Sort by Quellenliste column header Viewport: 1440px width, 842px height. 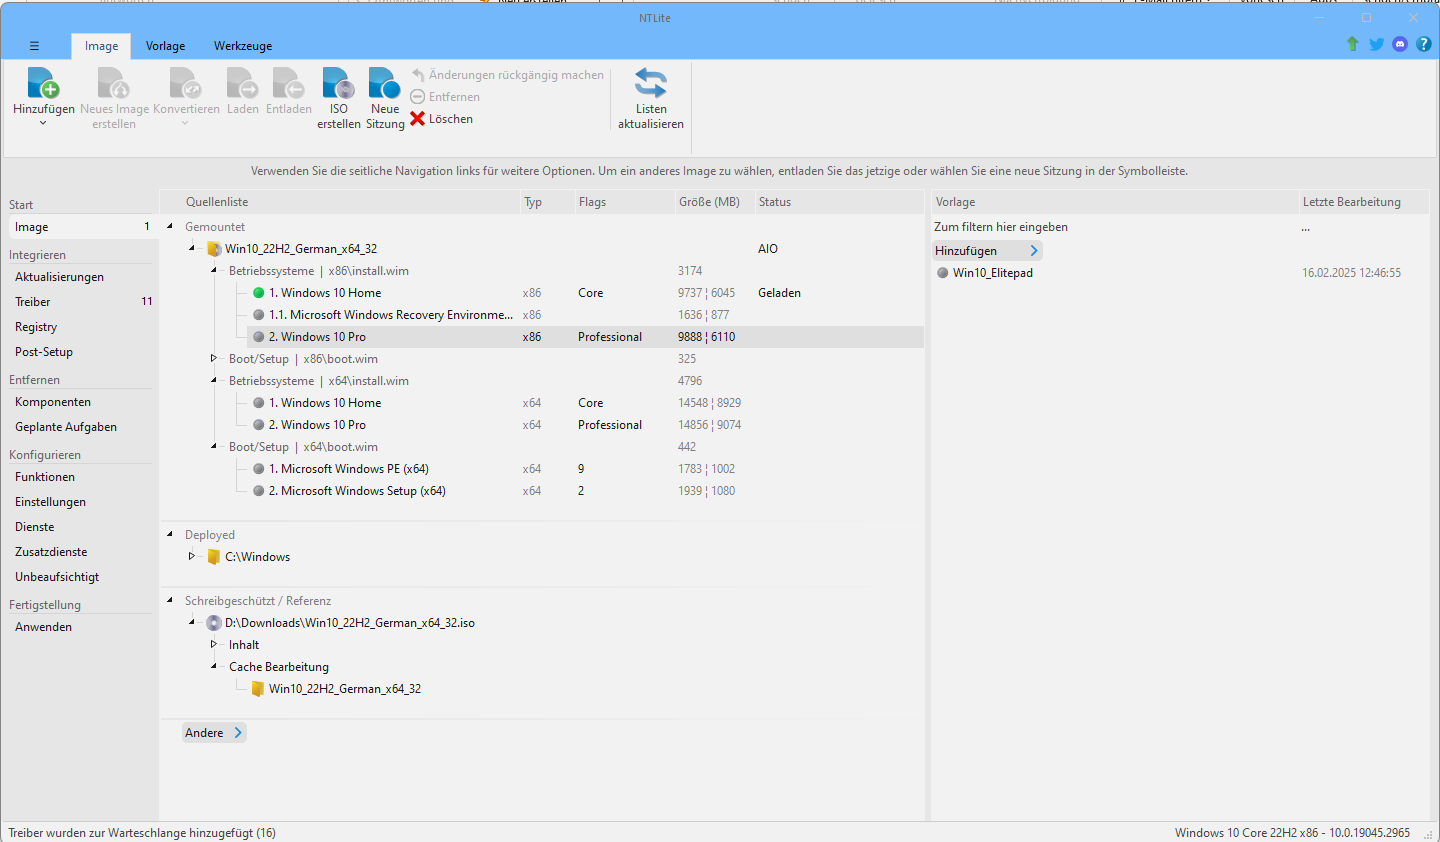point(340,202)
